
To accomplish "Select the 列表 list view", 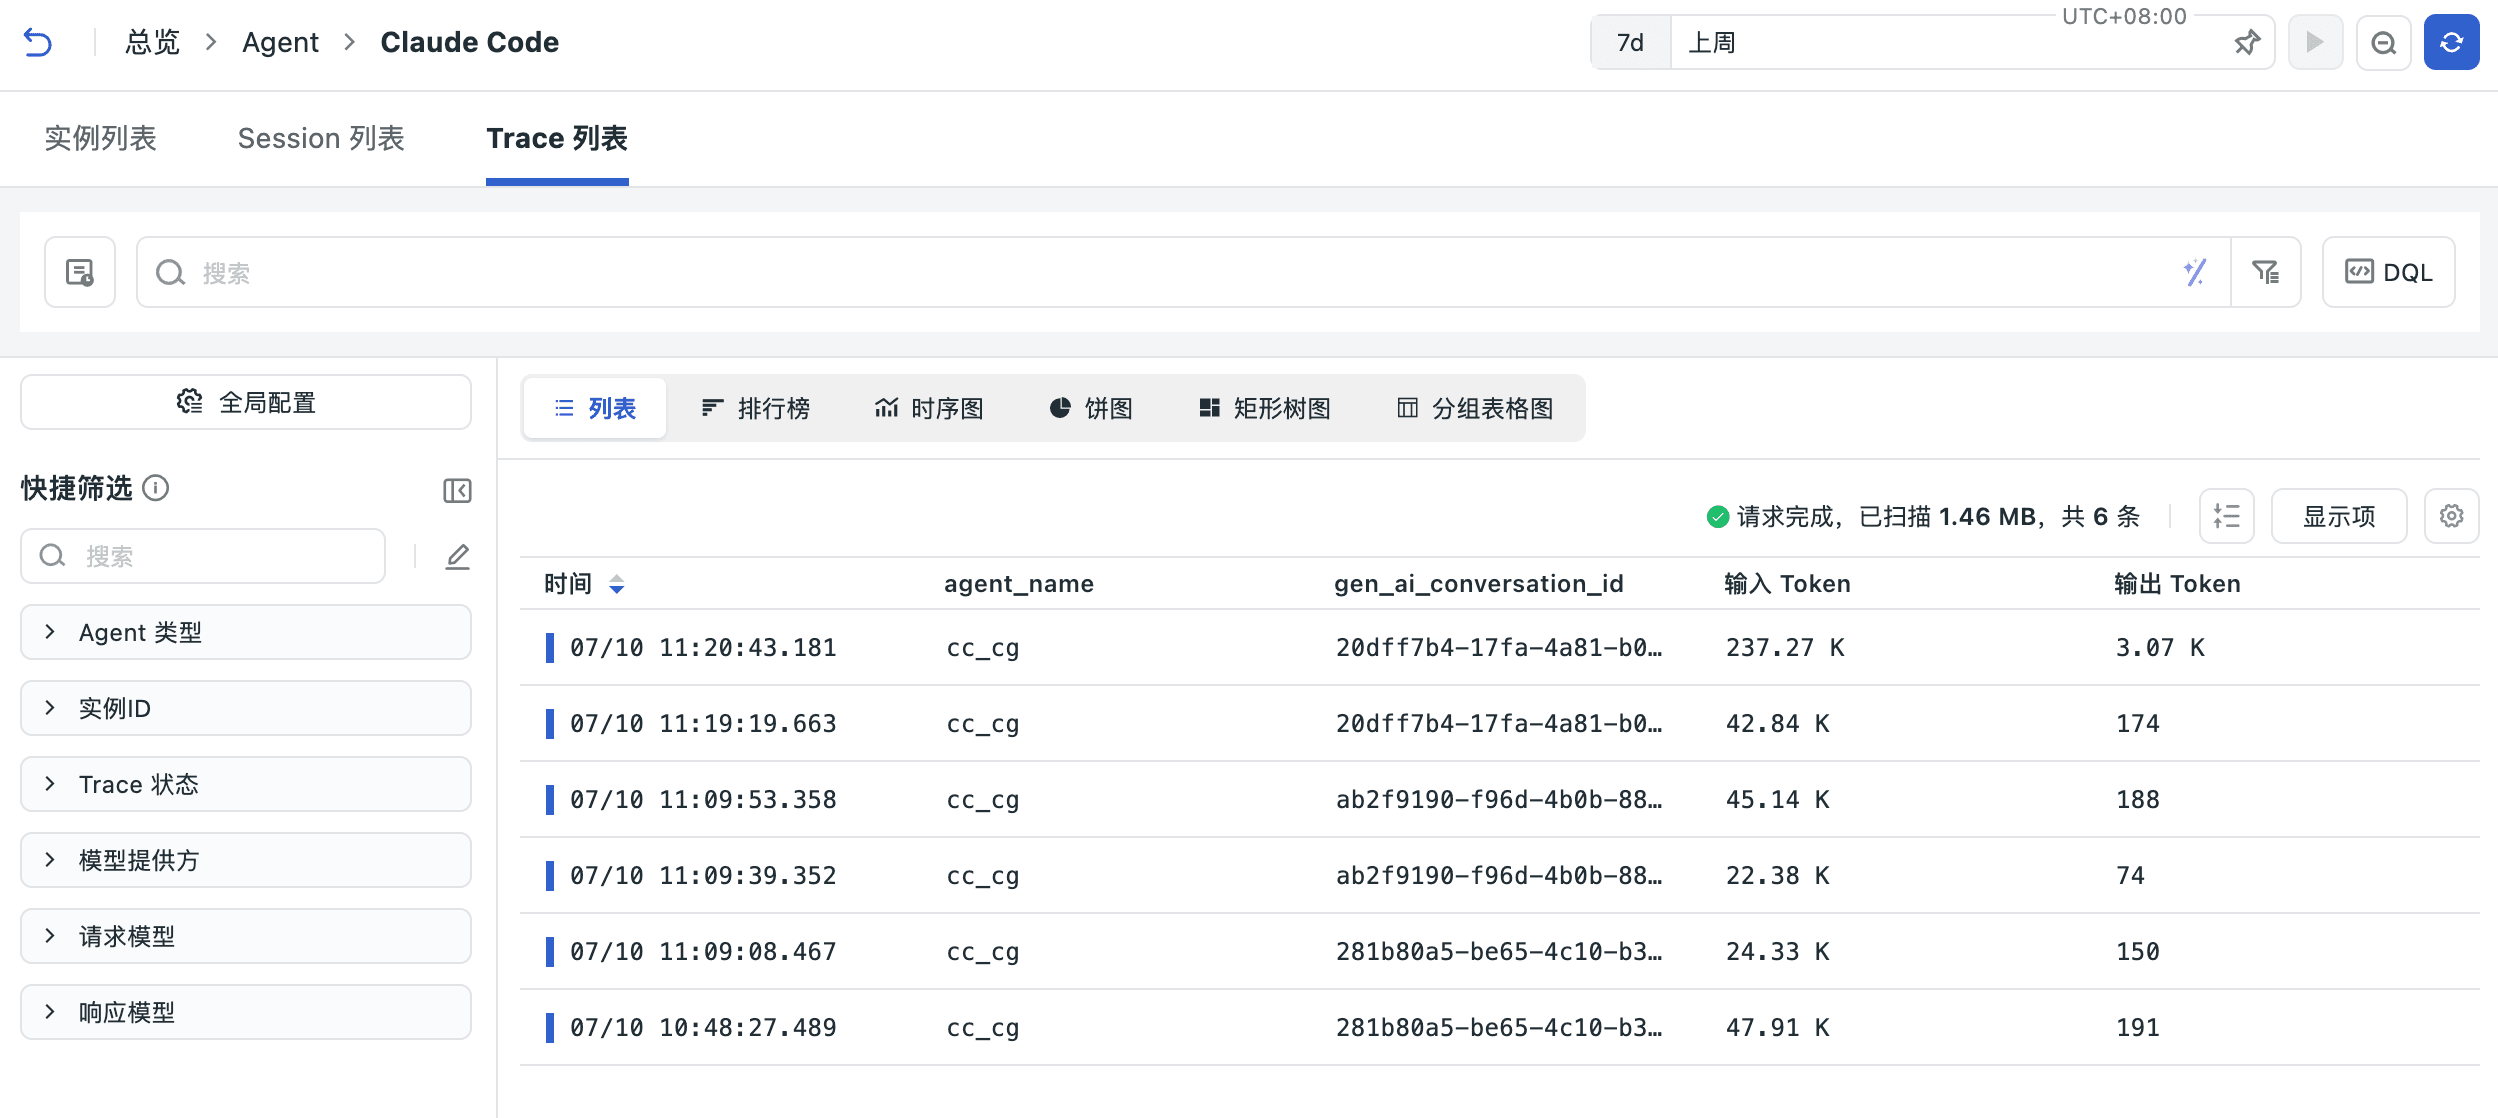I will [x=595, y=408].
